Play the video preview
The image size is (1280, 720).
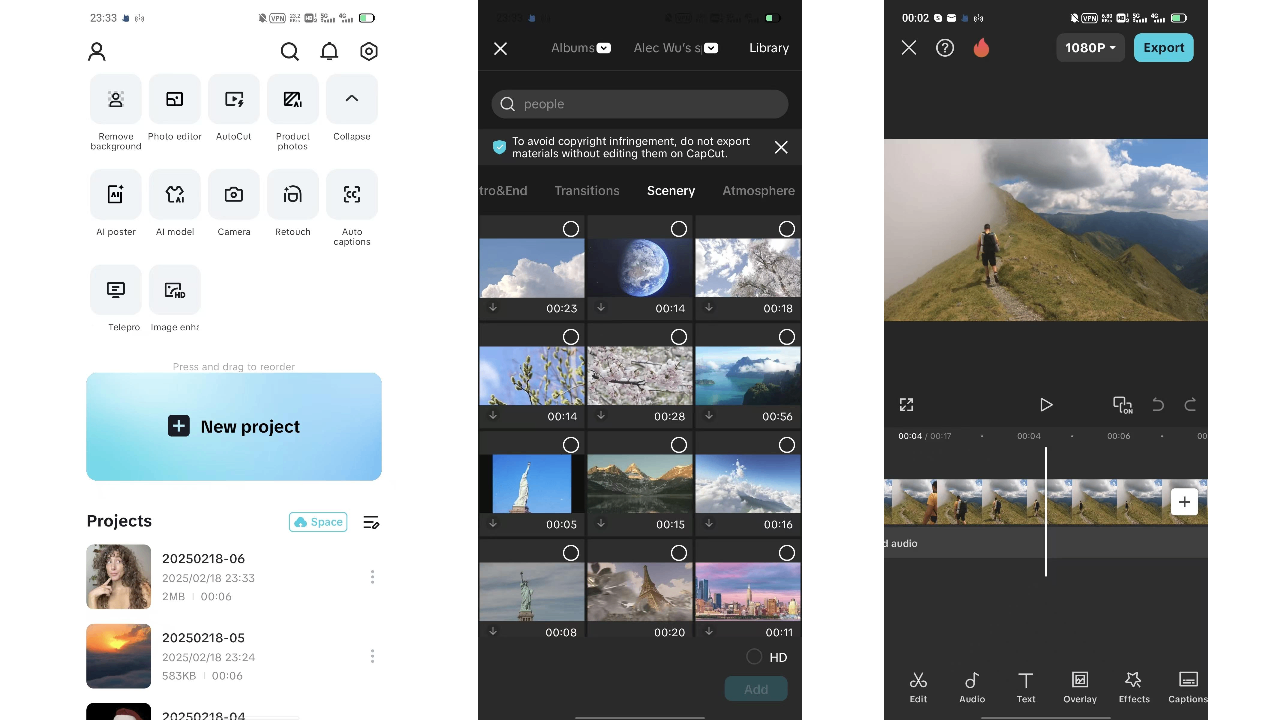pos(1046,405)
